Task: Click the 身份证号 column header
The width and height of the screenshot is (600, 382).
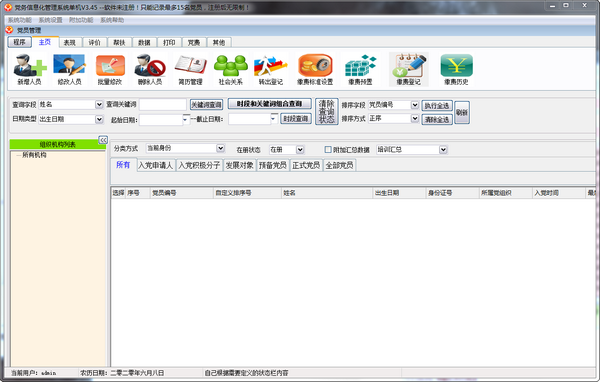Action: [452, 193]
